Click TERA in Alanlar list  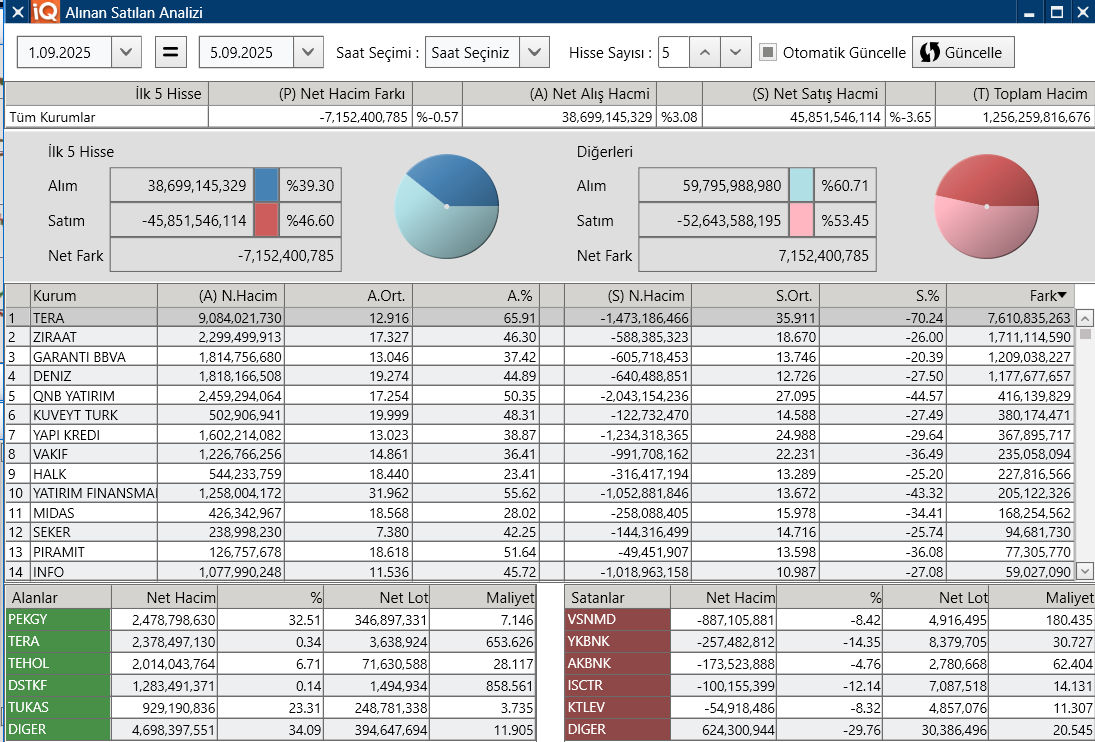pos(58,641)
